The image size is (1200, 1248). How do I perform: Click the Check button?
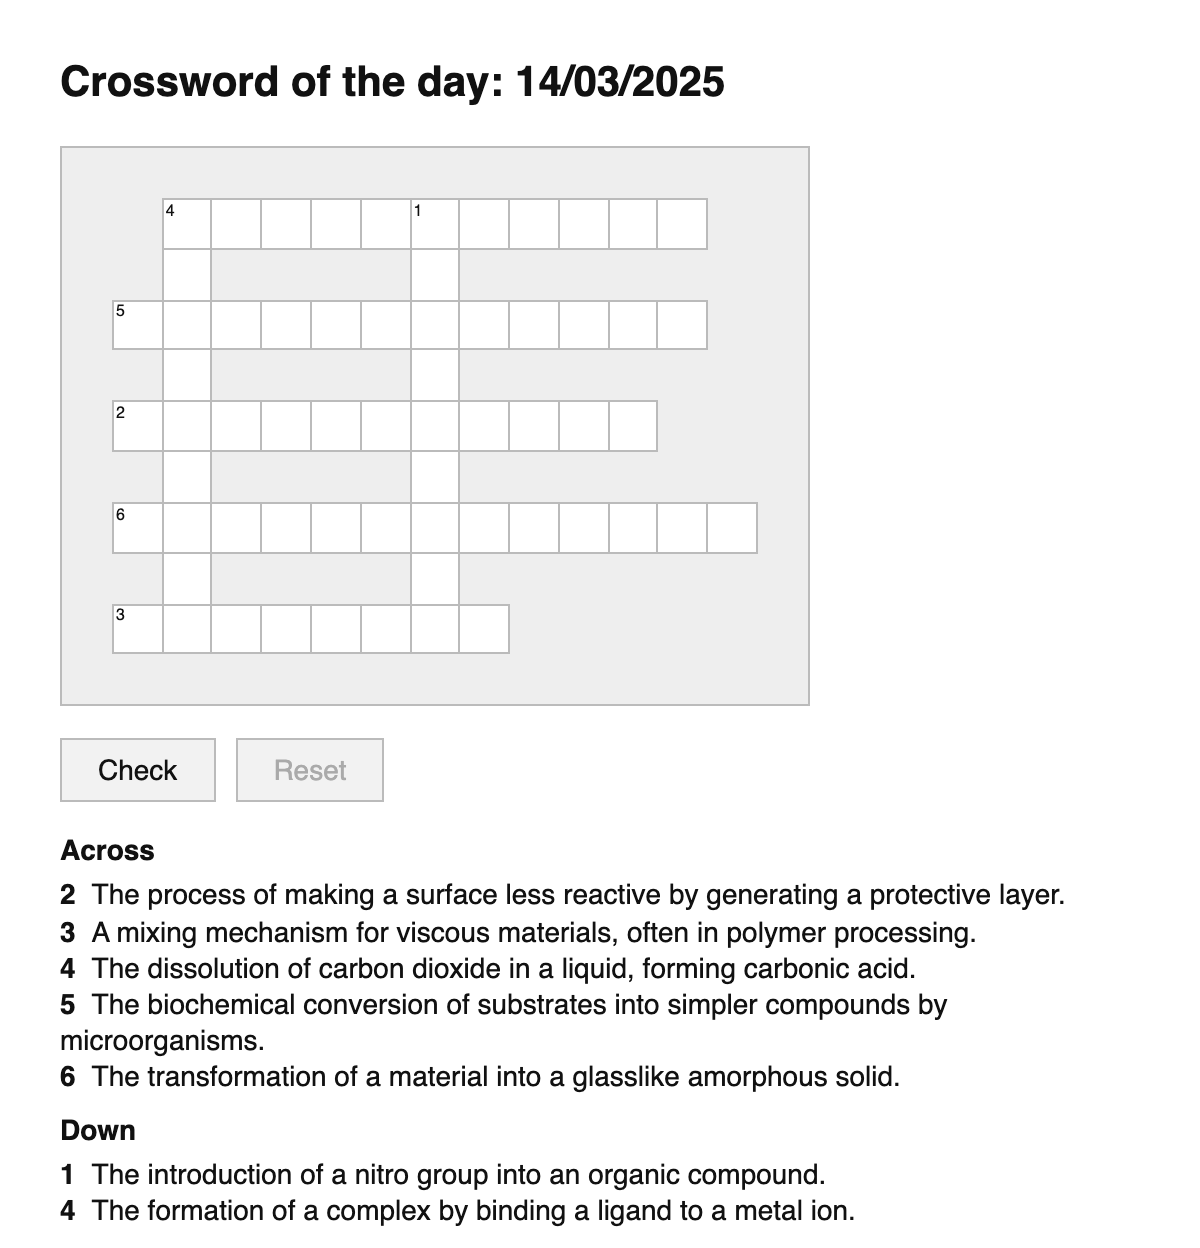[138, 770]
